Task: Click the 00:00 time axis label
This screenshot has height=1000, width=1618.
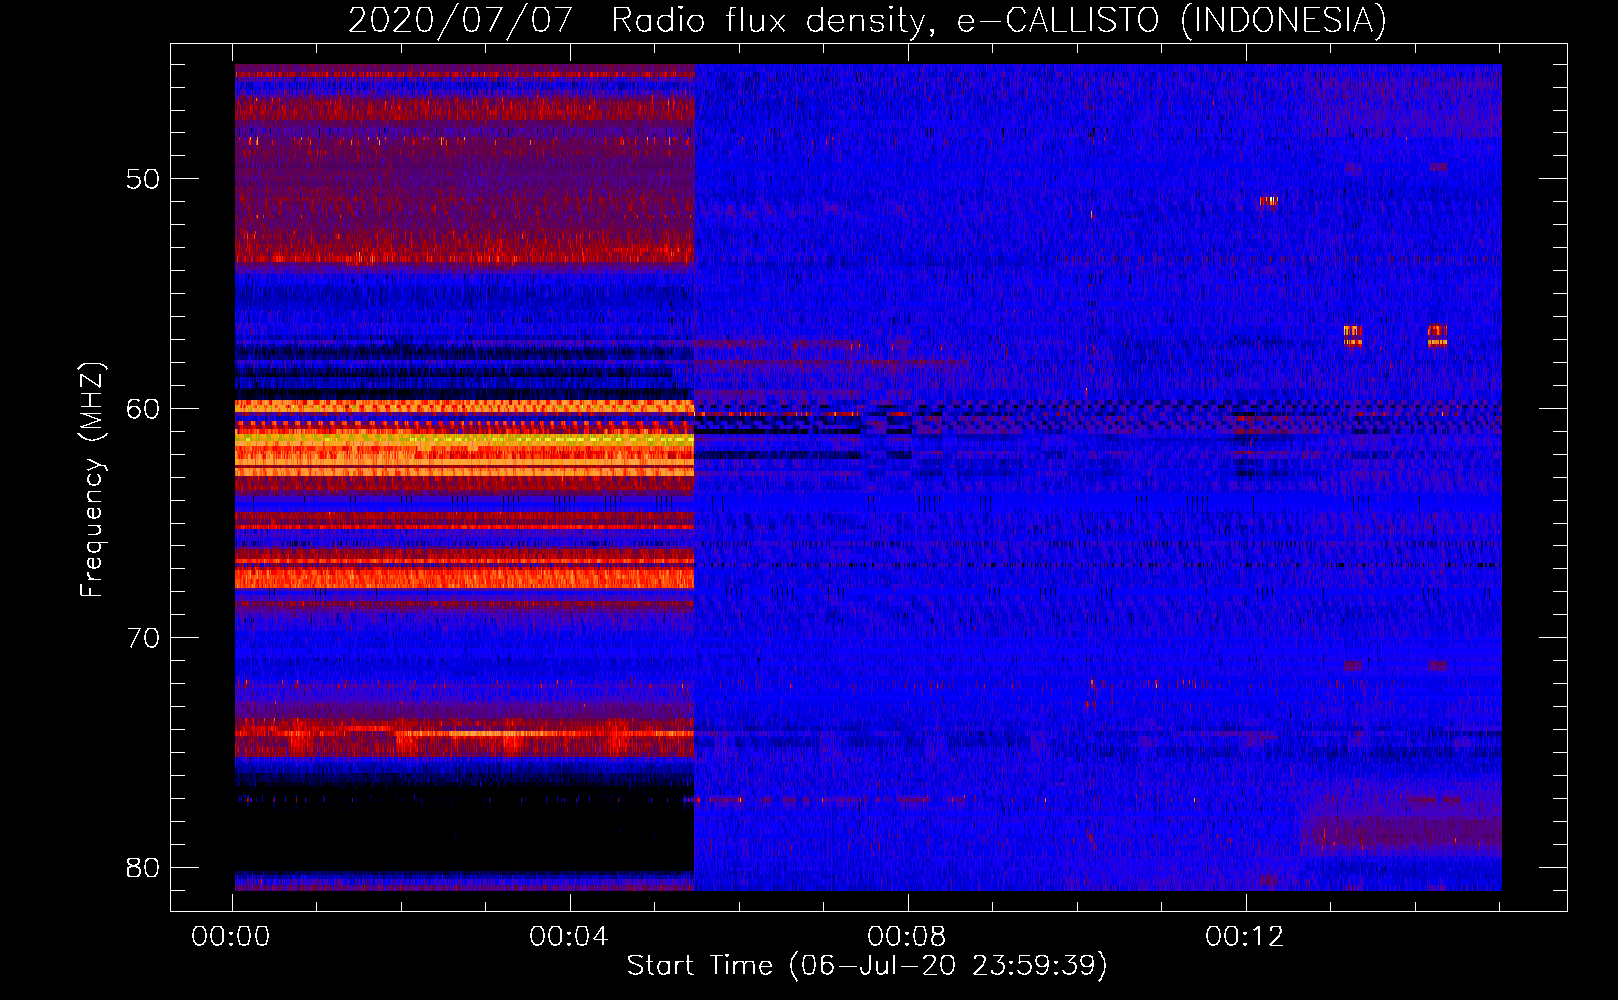Action: 231,936
